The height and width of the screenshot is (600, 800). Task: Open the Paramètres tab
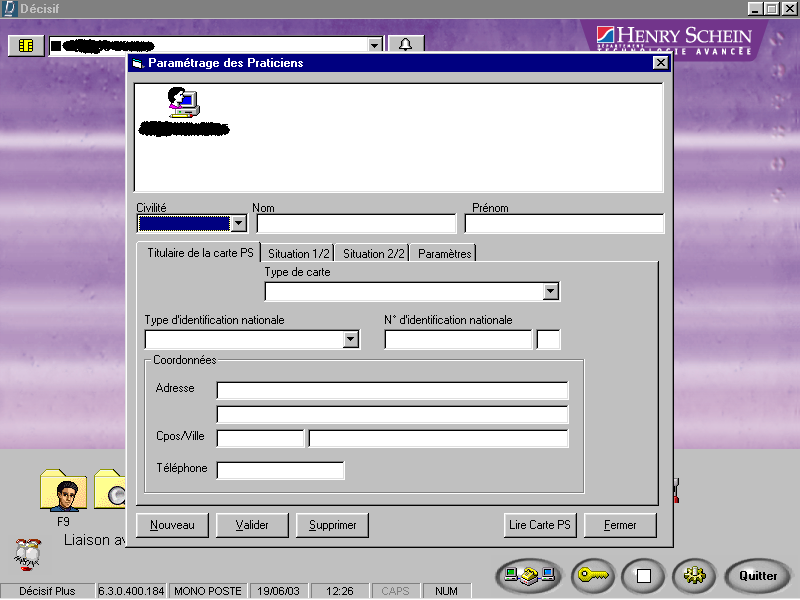click(445, 254)
